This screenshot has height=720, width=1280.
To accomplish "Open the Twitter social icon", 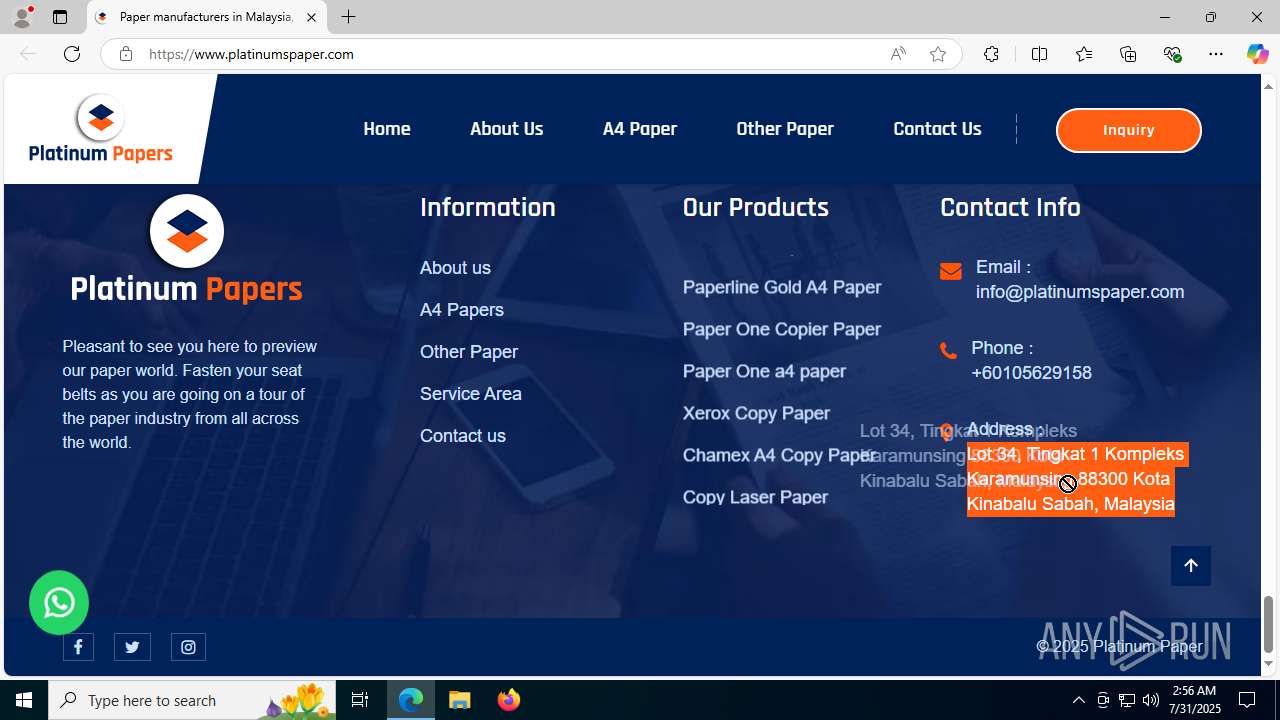I will pyautogui.click(x=132, y=647).
